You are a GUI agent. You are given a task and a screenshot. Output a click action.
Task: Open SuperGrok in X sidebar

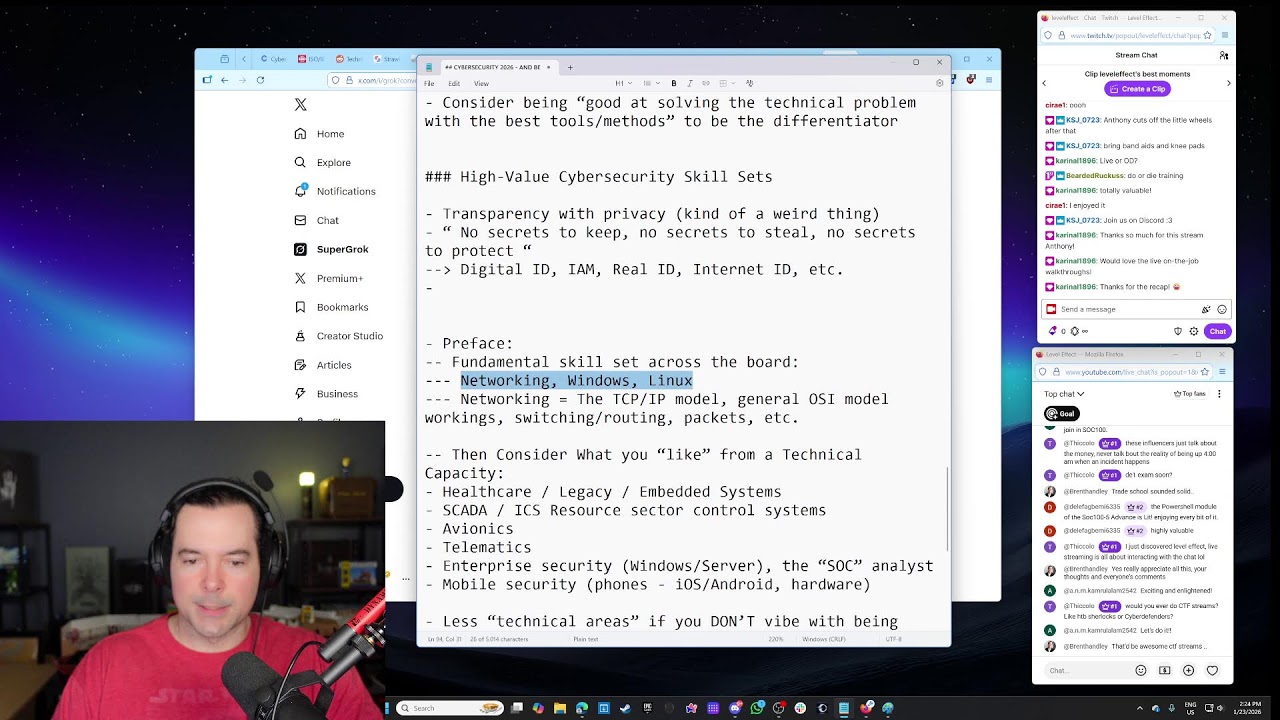coord(331,249)
